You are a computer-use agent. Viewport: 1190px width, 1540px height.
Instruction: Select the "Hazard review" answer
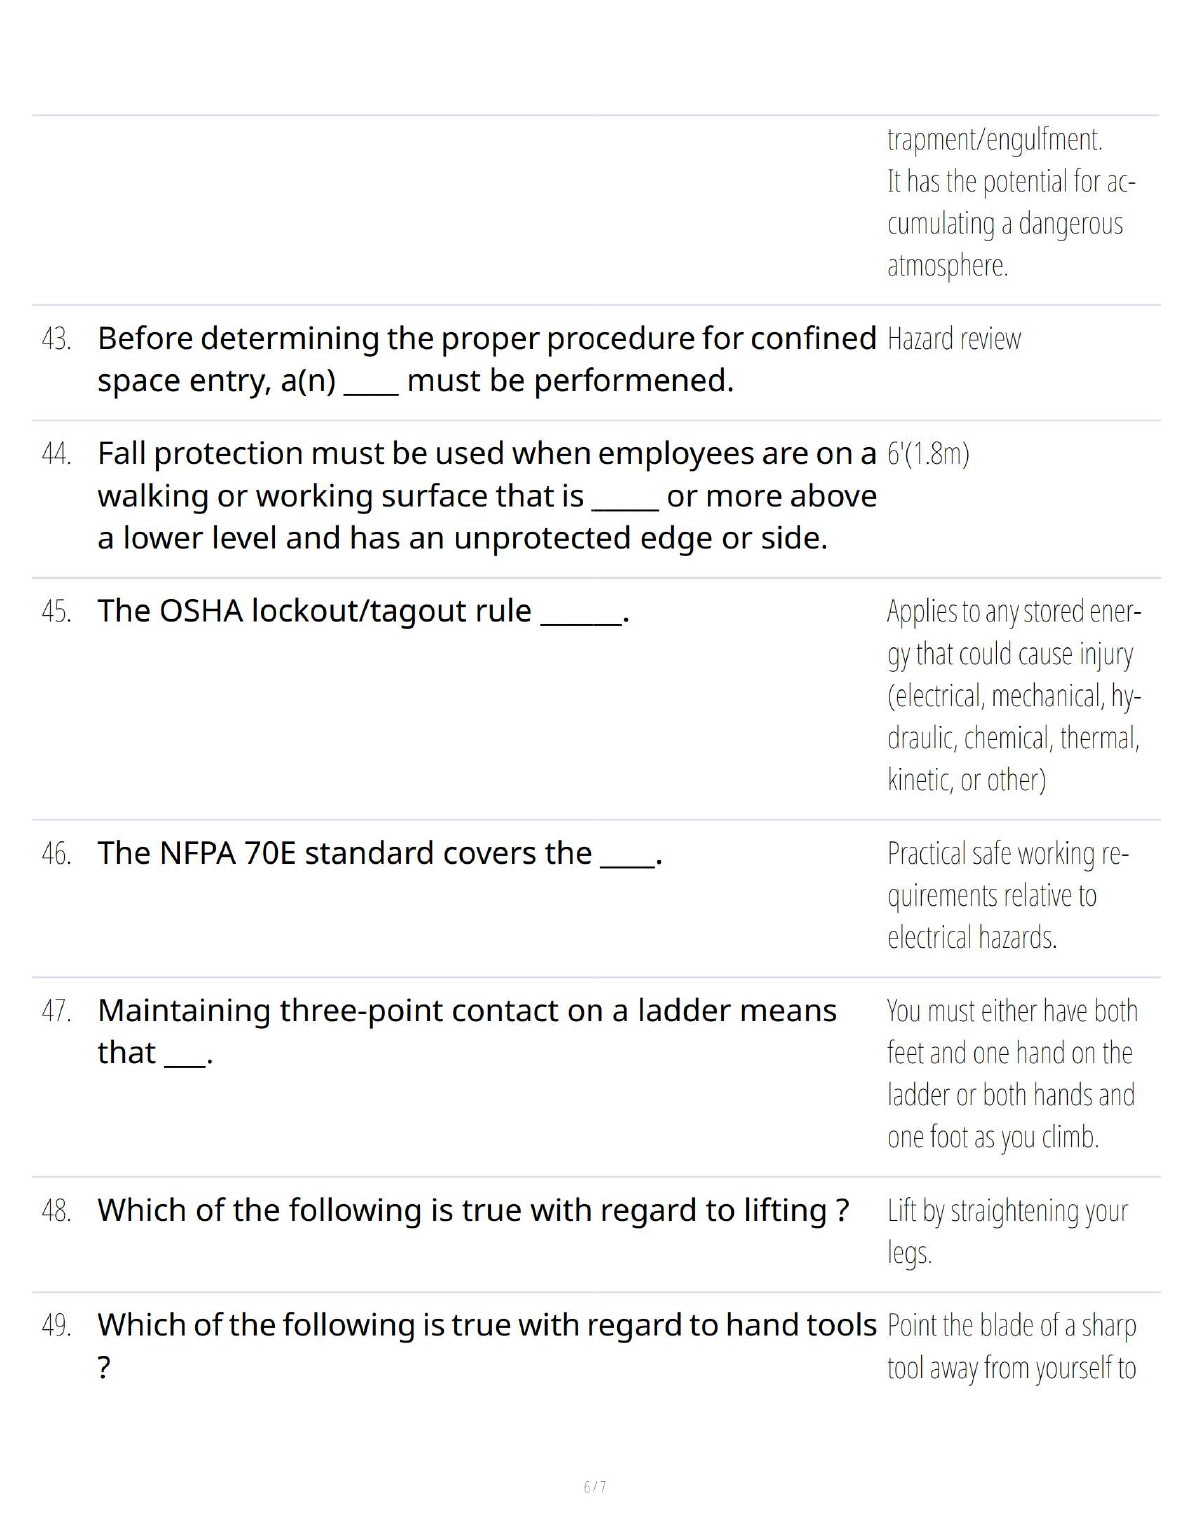tap(954, 340)
